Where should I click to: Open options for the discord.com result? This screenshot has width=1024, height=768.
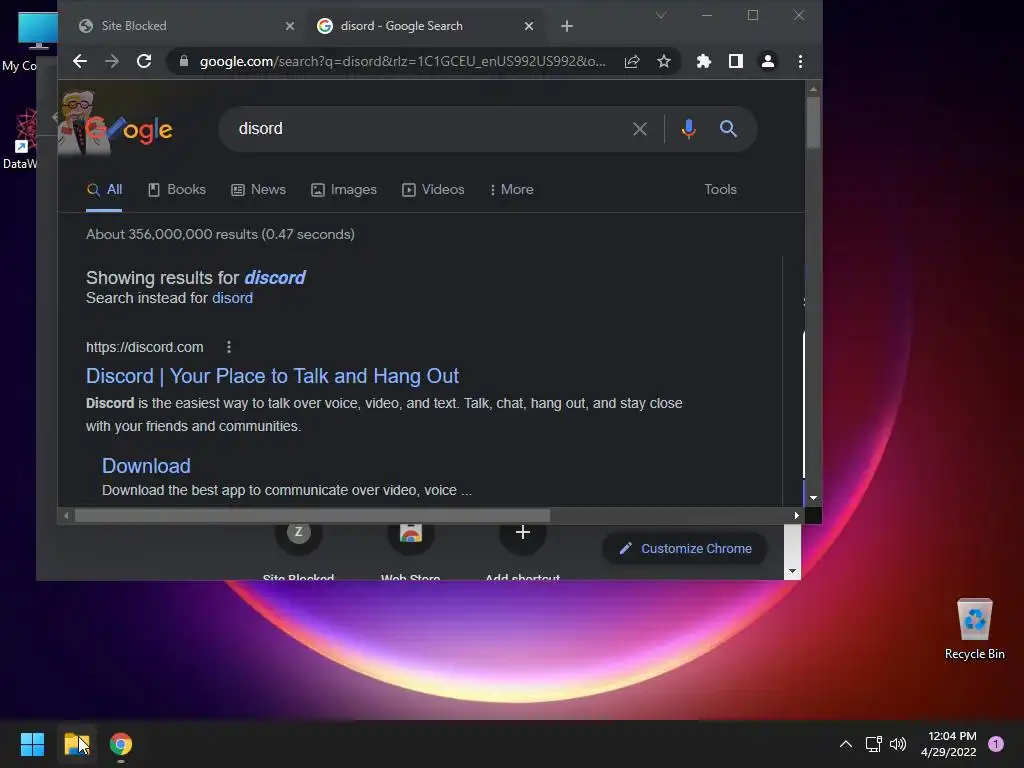(x=229, y=347)
